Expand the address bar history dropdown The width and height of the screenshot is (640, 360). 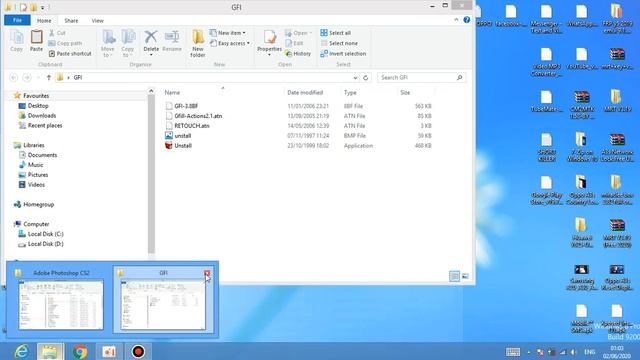(355, 78)
